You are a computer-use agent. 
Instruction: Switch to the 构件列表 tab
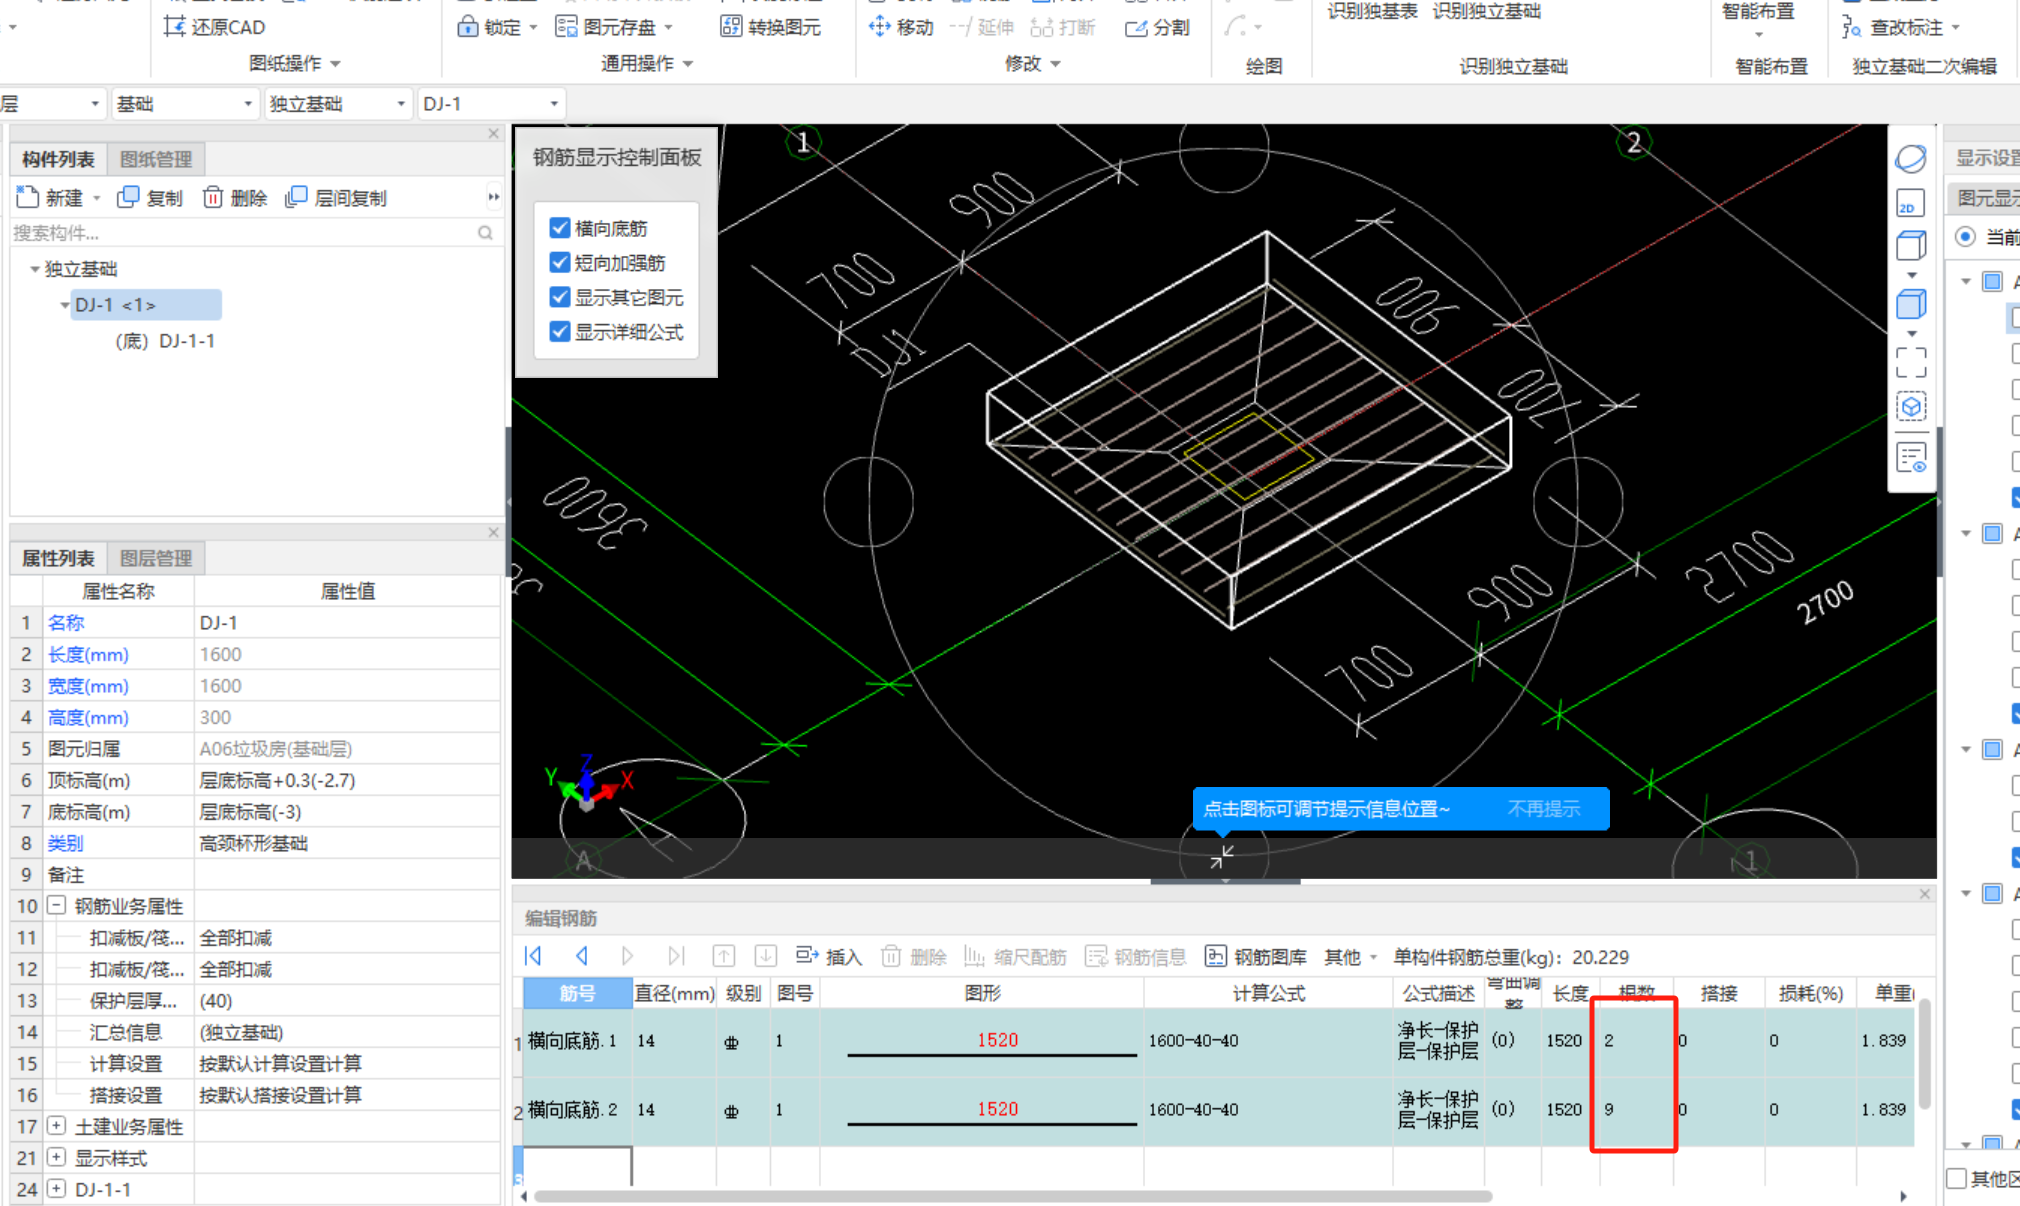(58, 159)
